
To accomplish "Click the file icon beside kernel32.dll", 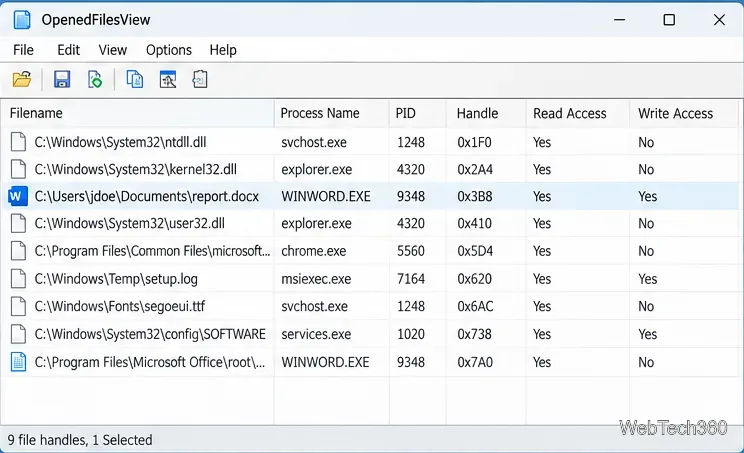I will (x=19, y=169).
